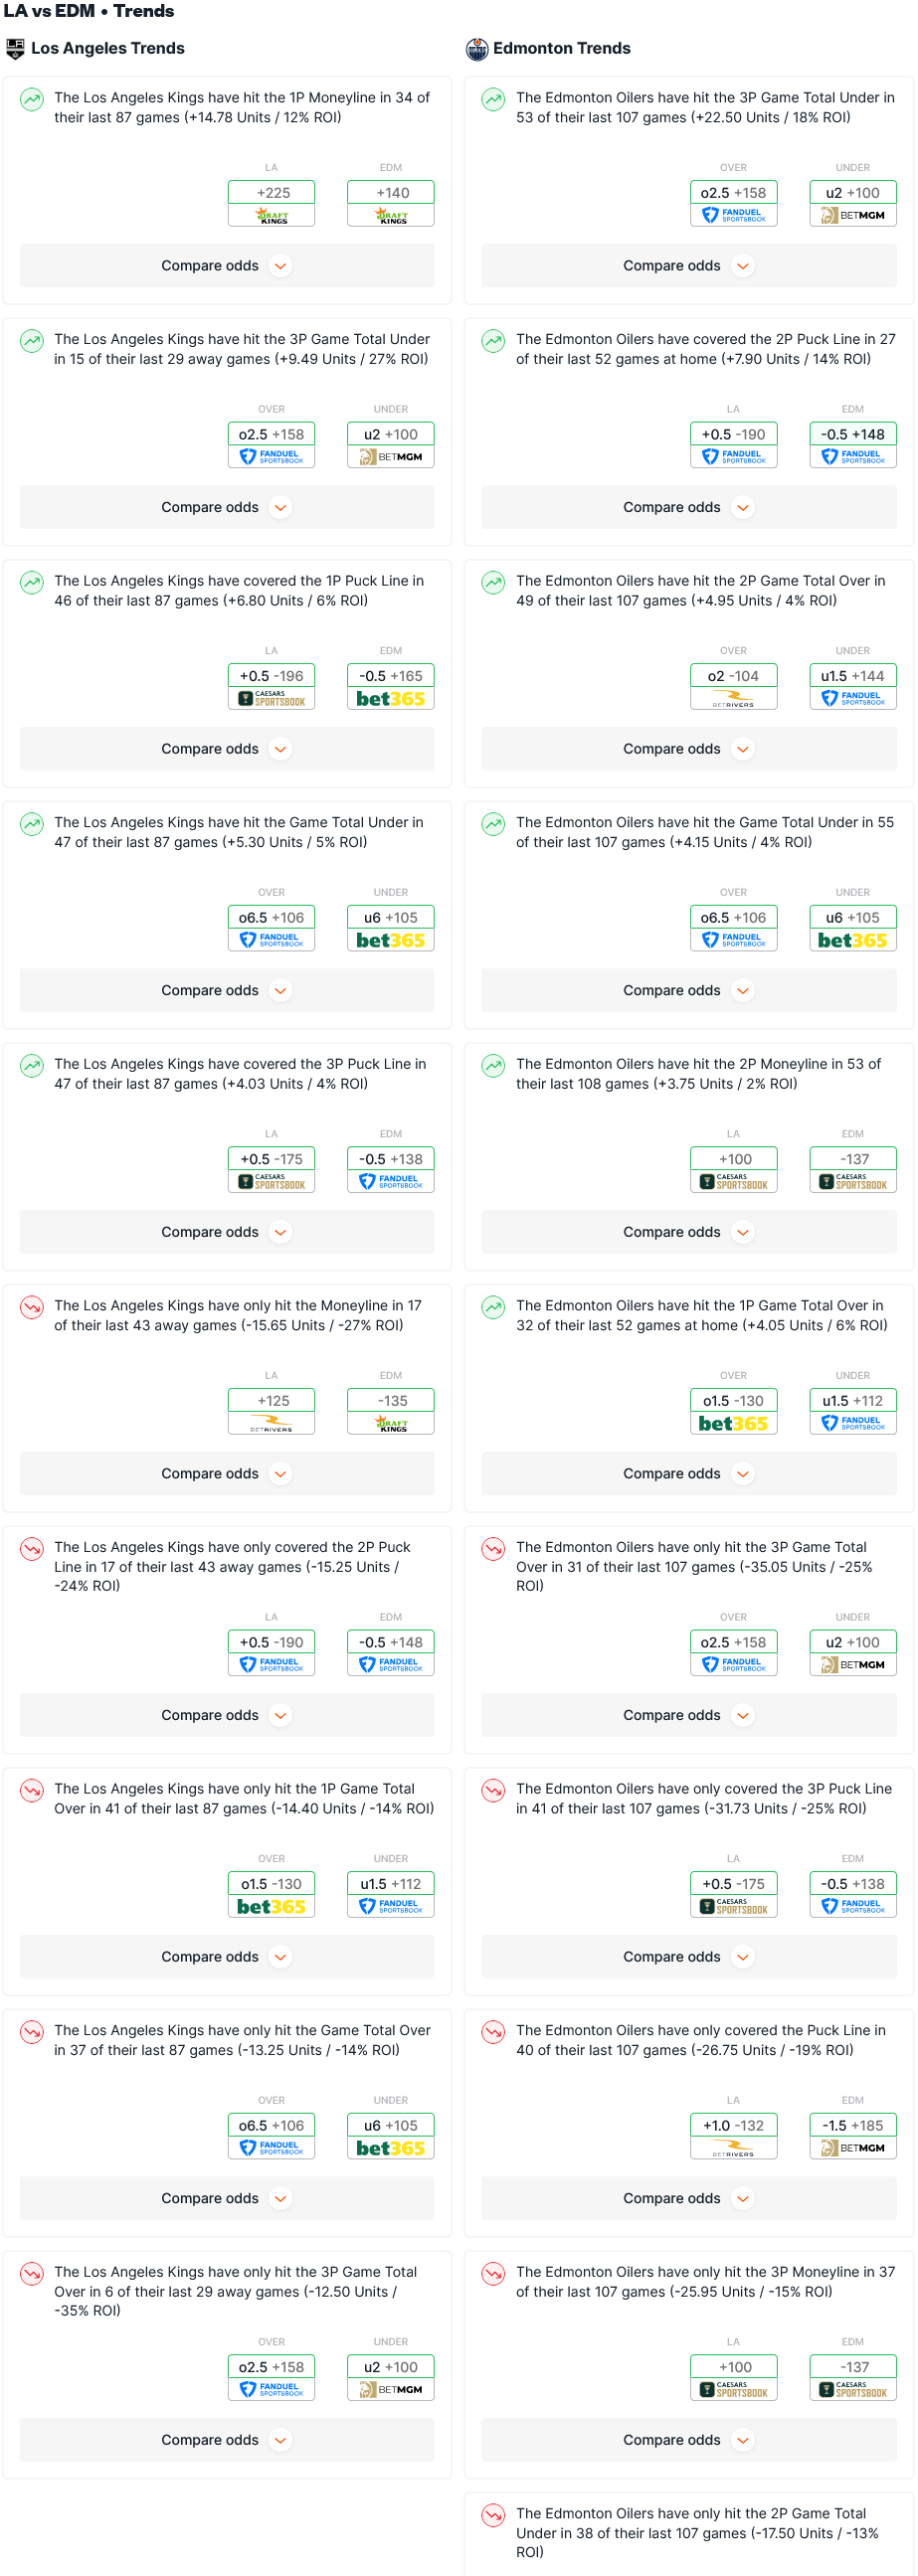Click the Edmonton Oilers team logo
Image resolution: width=918 pixels, height=2576 pixels.
coord(477,48)
